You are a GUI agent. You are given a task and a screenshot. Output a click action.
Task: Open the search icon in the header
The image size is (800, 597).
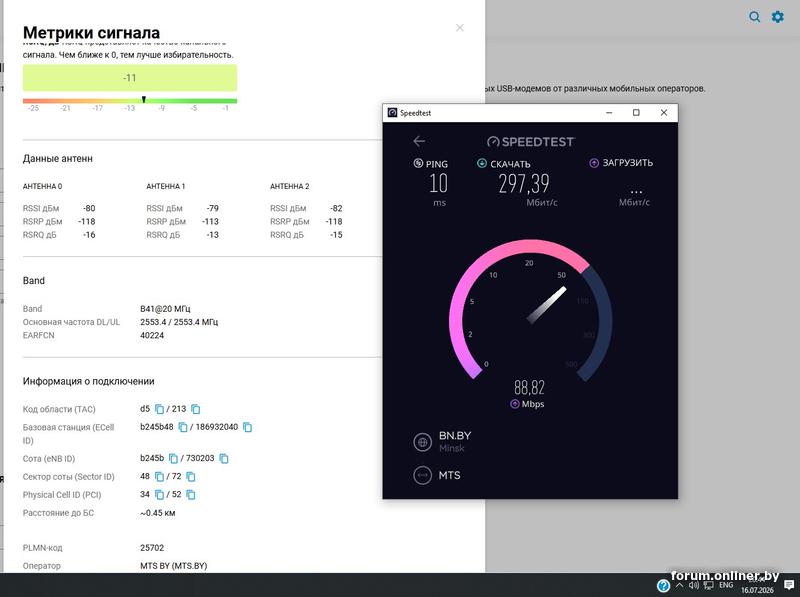pyautogui.click(x=755, y=17)
